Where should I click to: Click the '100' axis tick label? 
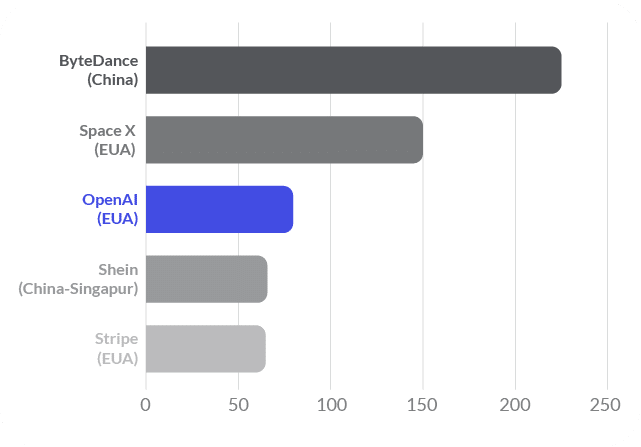point(331,405)
